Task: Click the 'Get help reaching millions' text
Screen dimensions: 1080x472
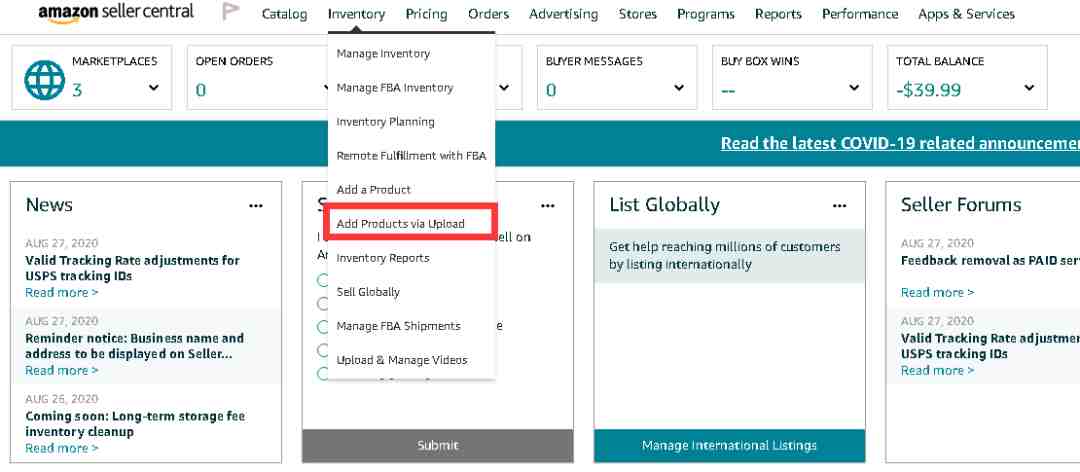Action: coord(725,256)
